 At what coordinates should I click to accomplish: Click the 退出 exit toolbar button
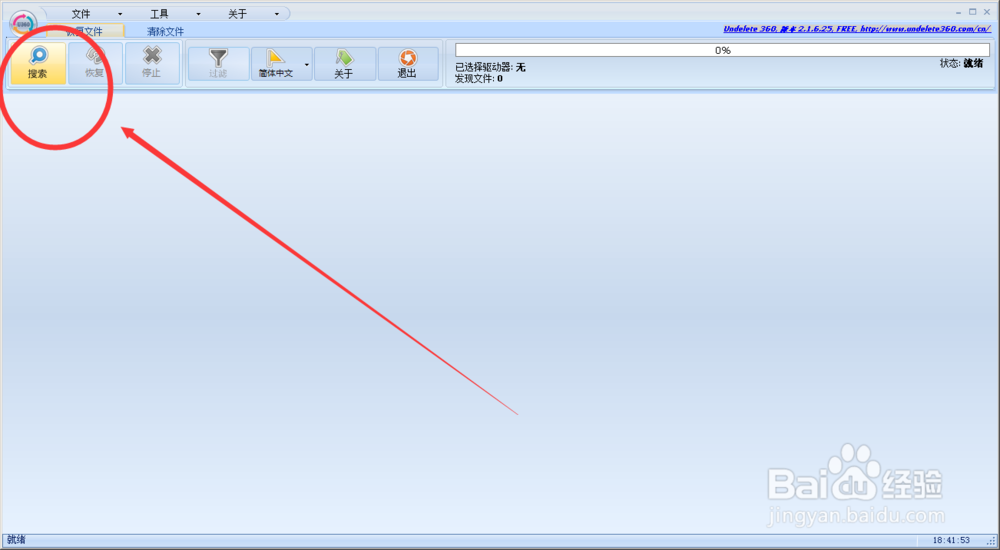[x=408, y=64]
